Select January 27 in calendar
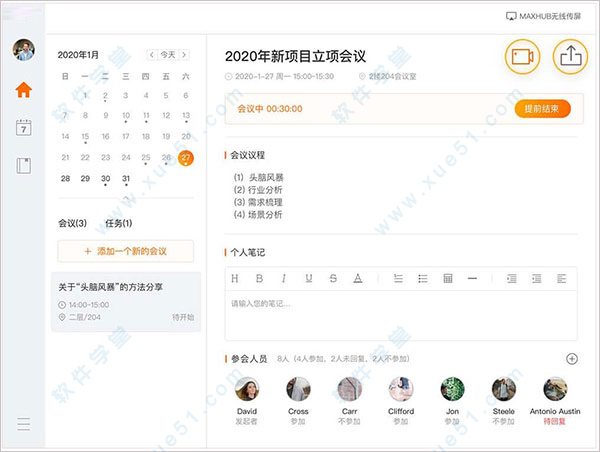Image resolution: width=600 pixels, height=452 pixels. pyautogui.click(x=186, y=158)
